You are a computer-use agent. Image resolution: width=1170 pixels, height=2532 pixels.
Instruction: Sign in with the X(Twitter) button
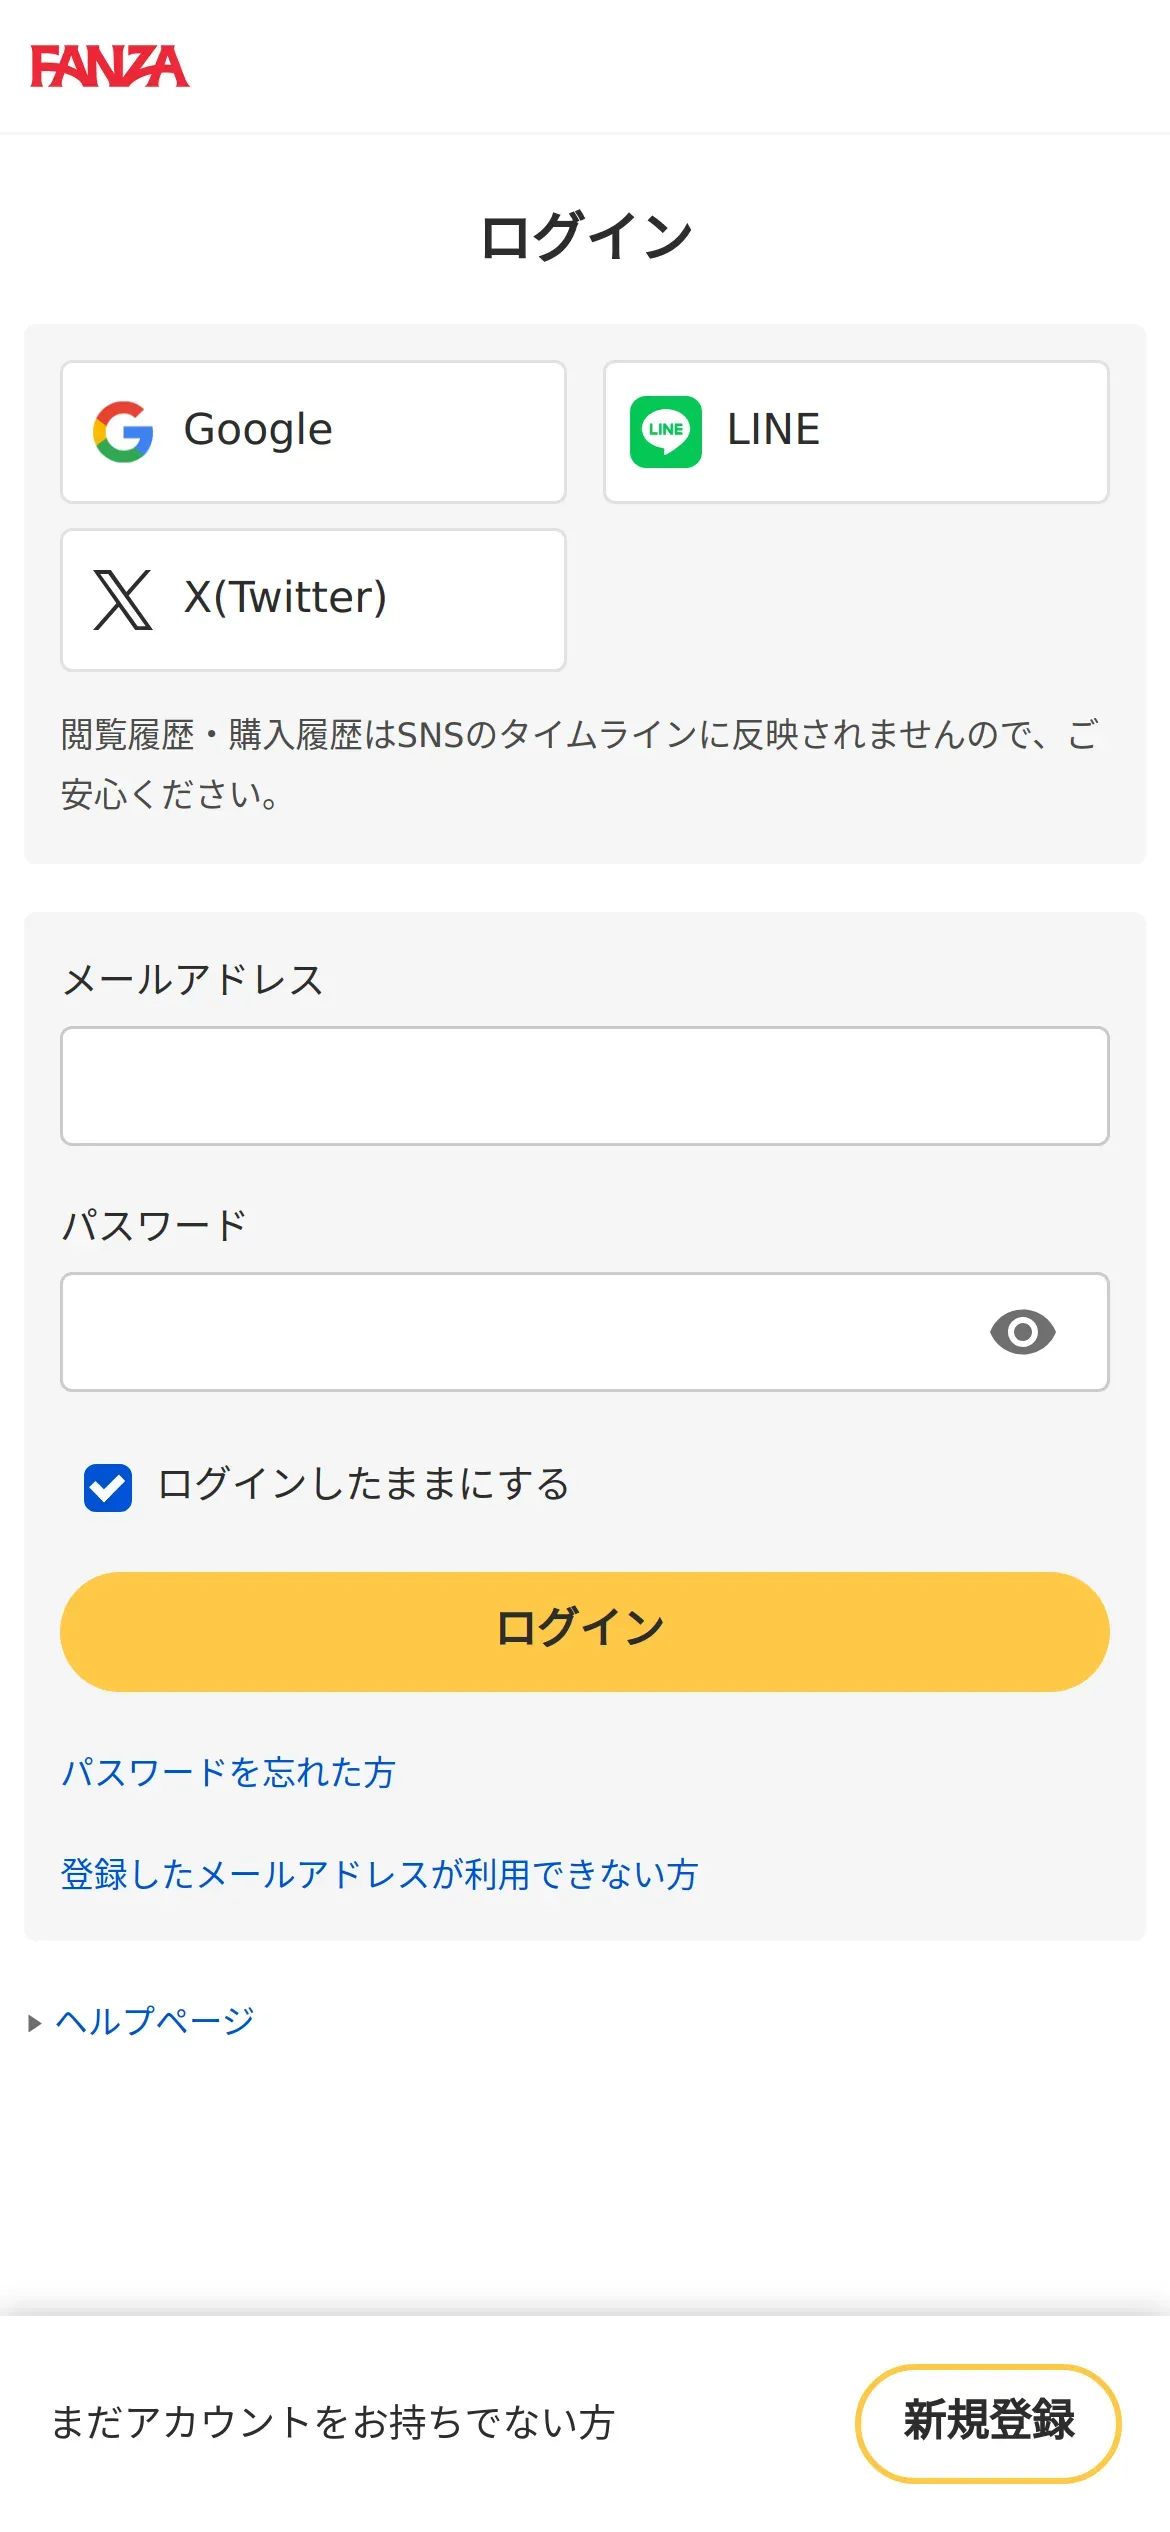pos(313,600)
